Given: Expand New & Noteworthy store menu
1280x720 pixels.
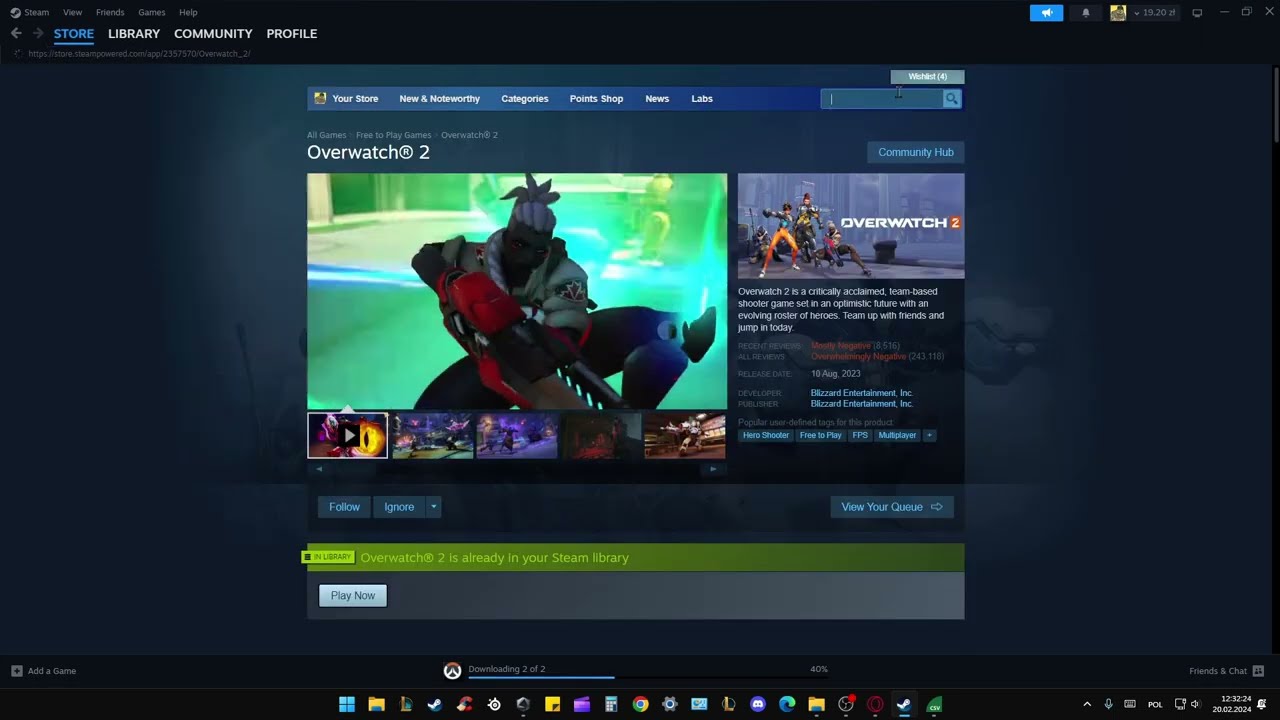Looking at the screenshot, I should click(x=439, y=98).
